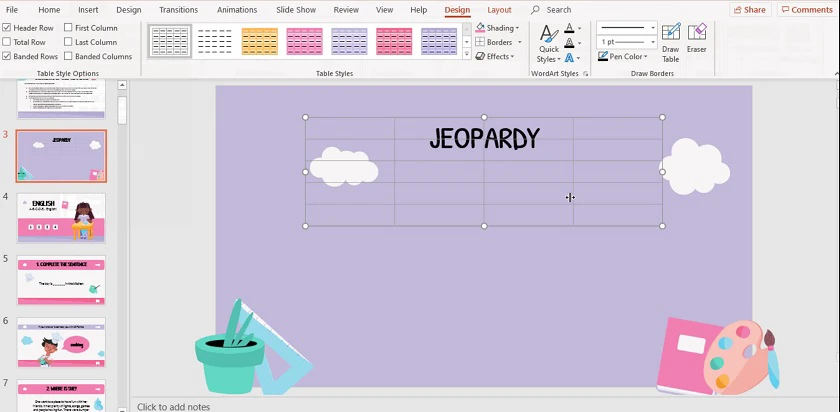Image resolution: width=840 pixels, height=412 pixels.
Task: Switch to the Home tab
Action: pos(49,10)
